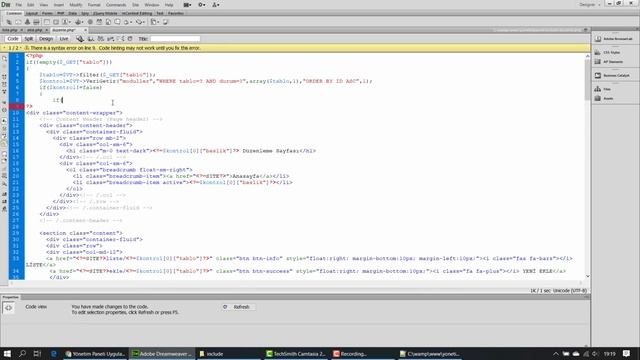The height and width of the screenshot is (360, 640).
Task: Open the Windows Start menu
Action: click(x=7, y=354)
